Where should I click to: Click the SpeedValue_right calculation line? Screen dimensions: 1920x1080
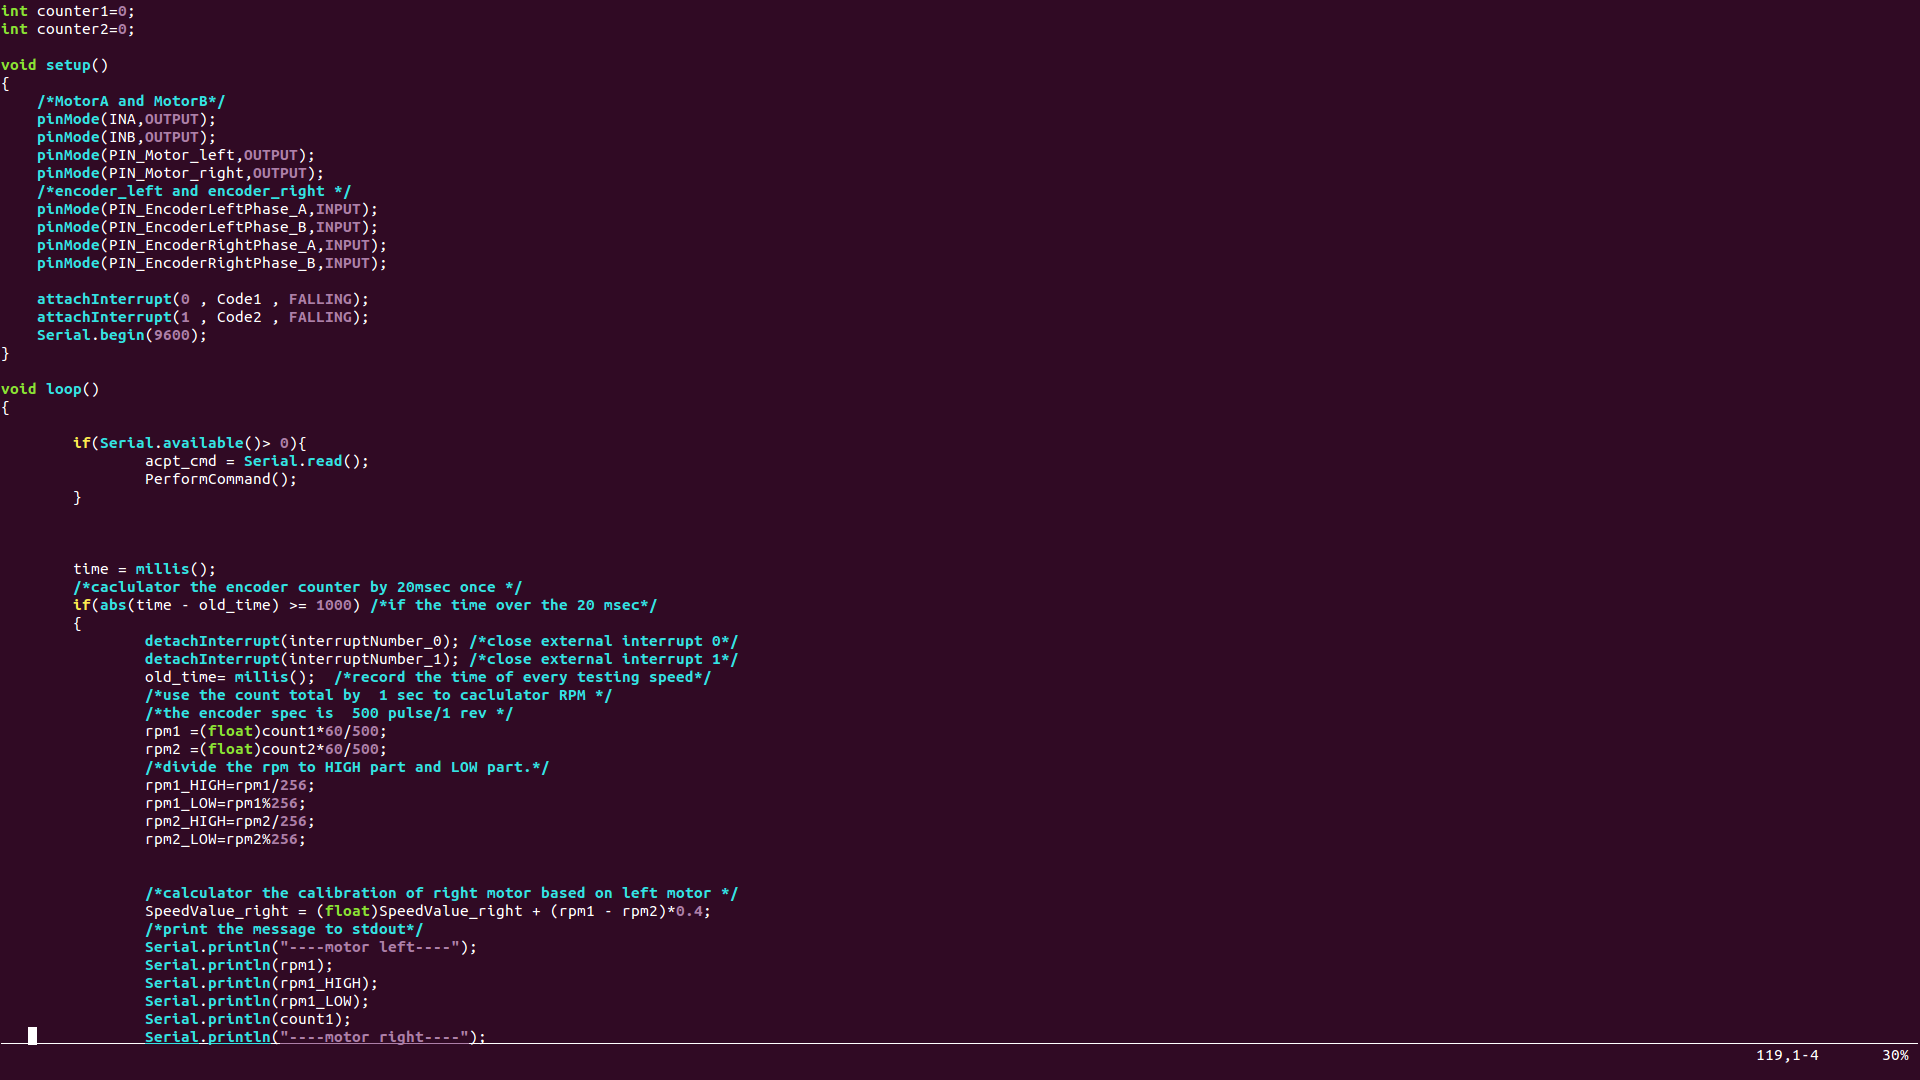click(x=427, y=911)
